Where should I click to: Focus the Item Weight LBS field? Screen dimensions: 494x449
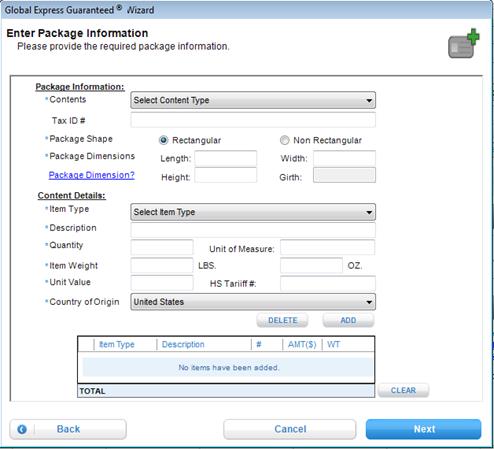162,265
